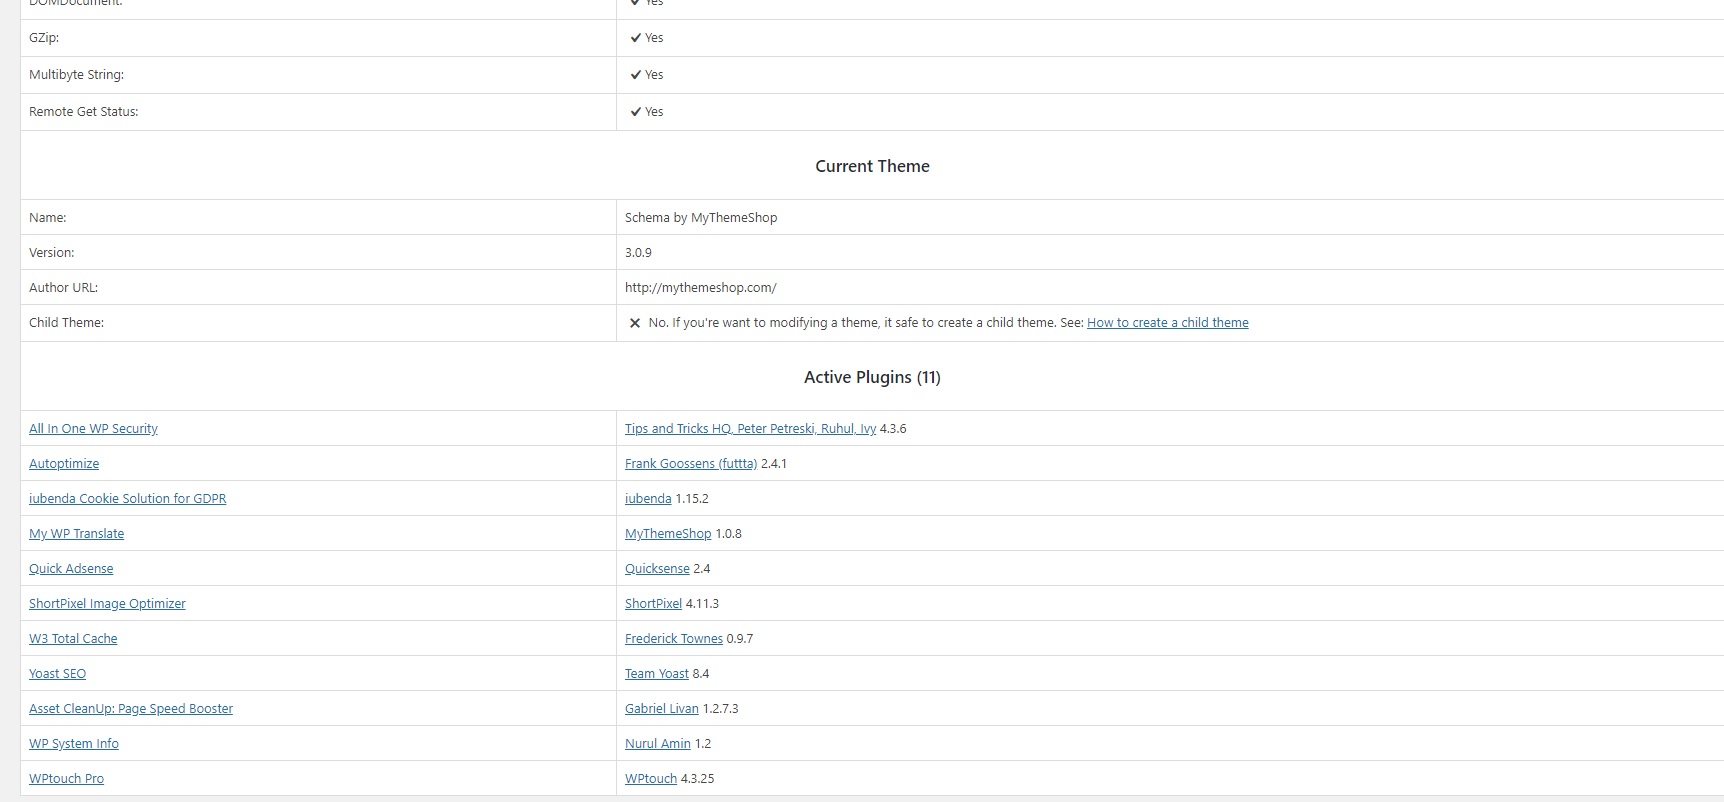
Task: Click the Multibyte String: label
Action: pyautogui.click(x=77, y=75)
